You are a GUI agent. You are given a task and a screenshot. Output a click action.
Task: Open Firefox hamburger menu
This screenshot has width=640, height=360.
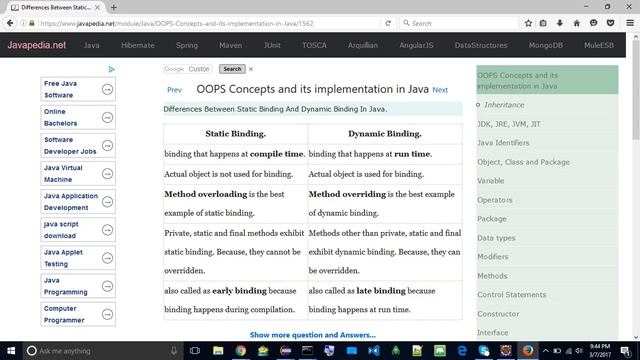click(x=630, y=23)
